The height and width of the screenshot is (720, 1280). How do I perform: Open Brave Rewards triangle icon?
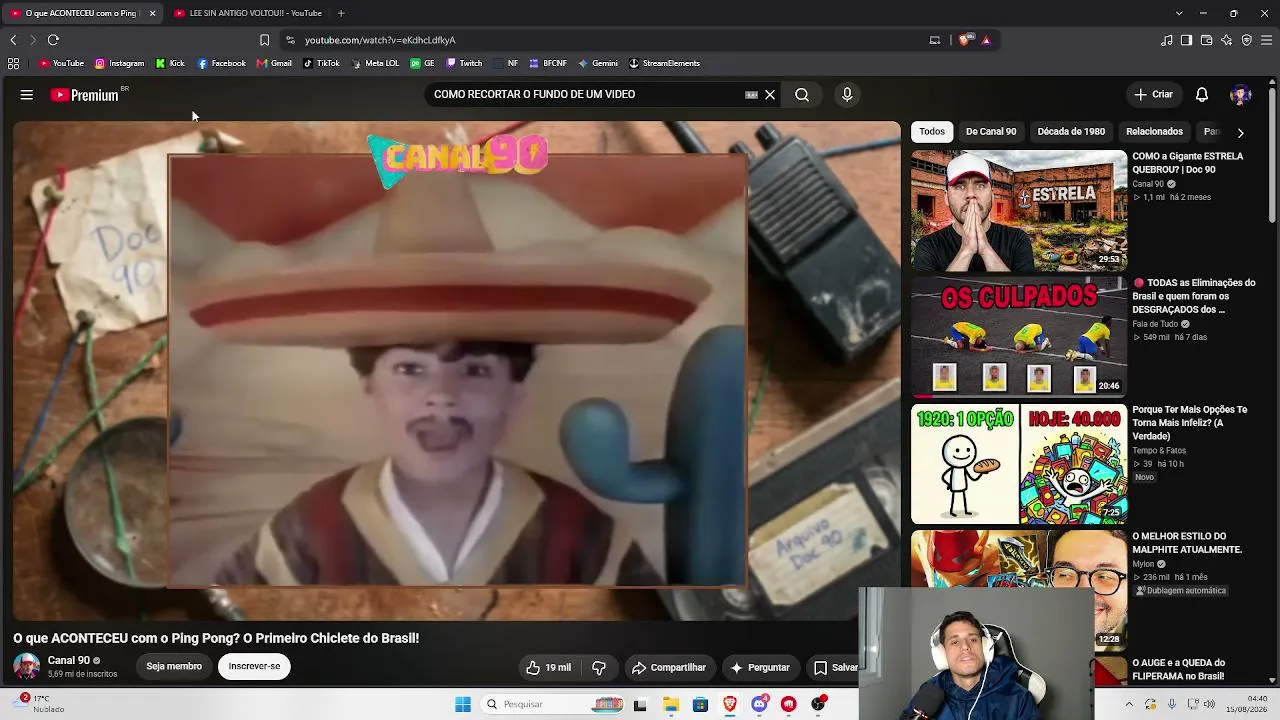point(986,40)
